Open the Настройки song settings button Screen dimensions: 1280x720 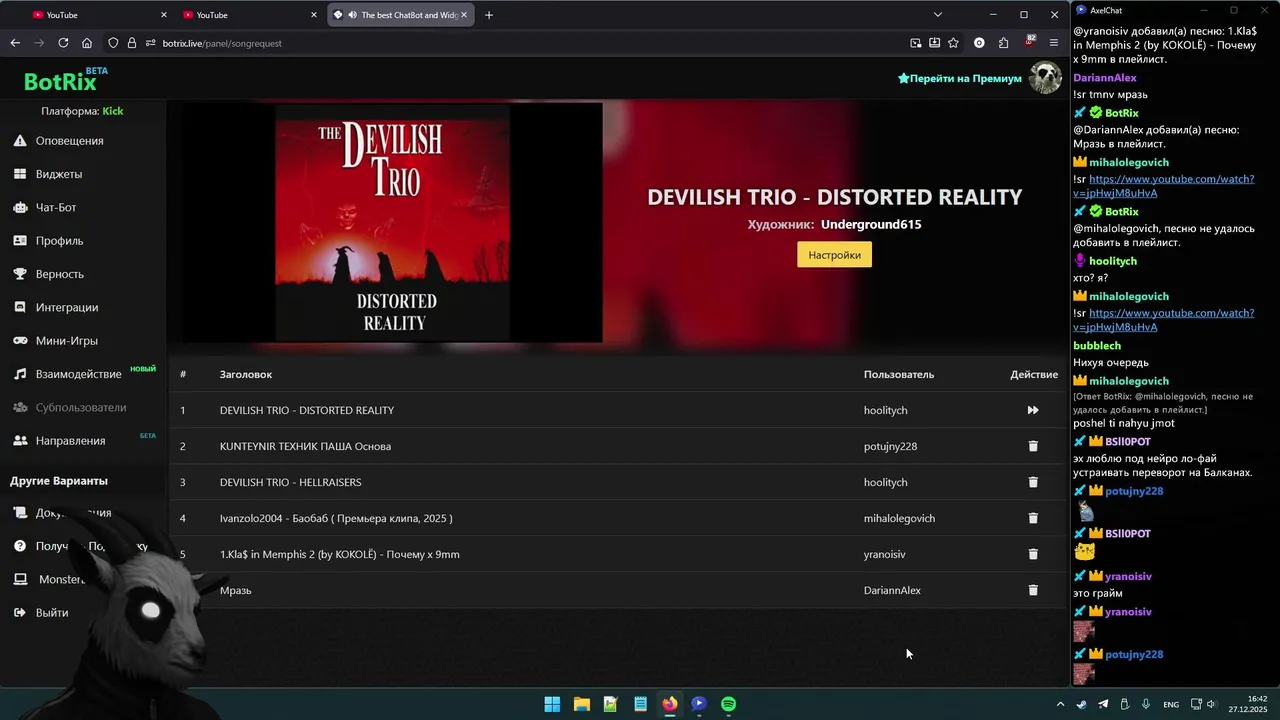coord(834,255)
